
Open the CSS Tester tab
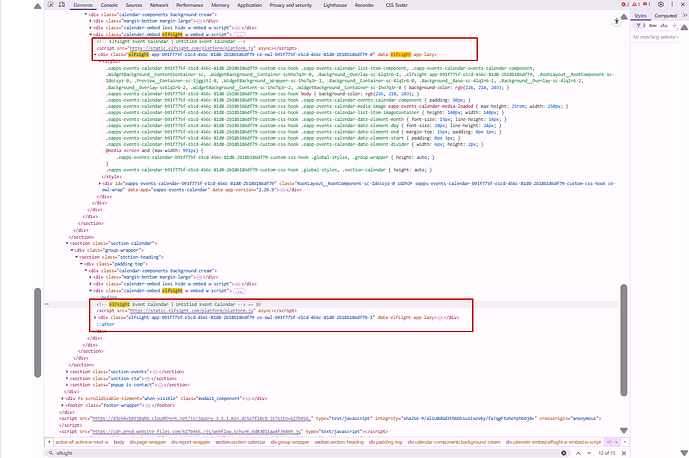pos(396,5)
